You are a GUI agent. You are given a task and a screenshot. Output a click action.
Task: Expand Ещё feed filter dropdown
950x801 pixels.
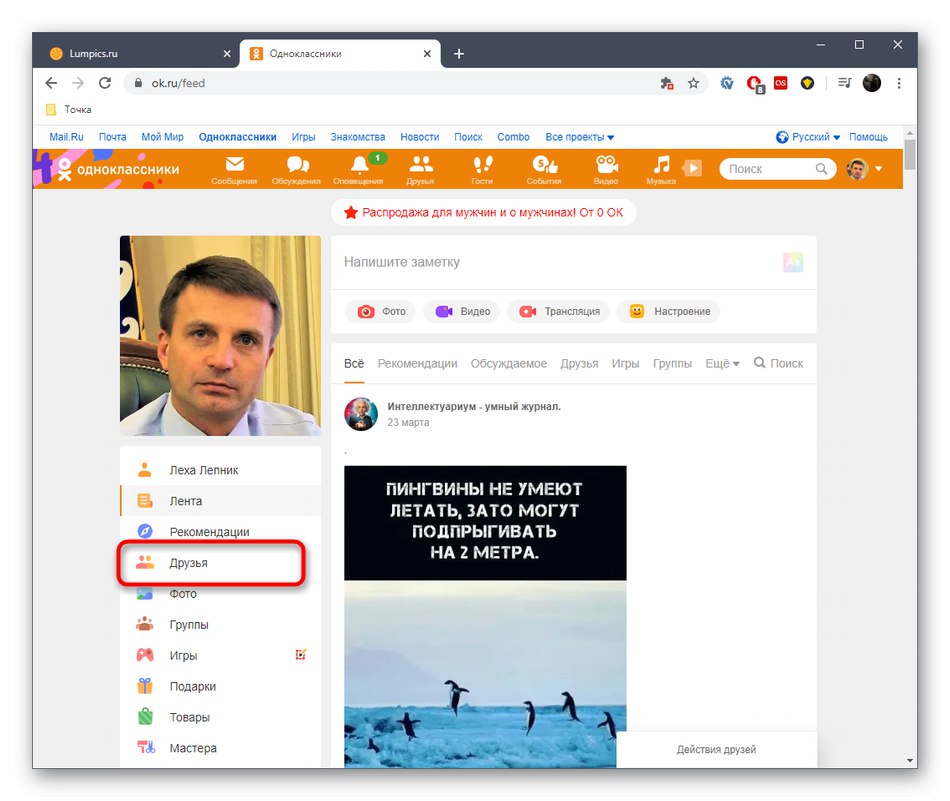(722, 364)
